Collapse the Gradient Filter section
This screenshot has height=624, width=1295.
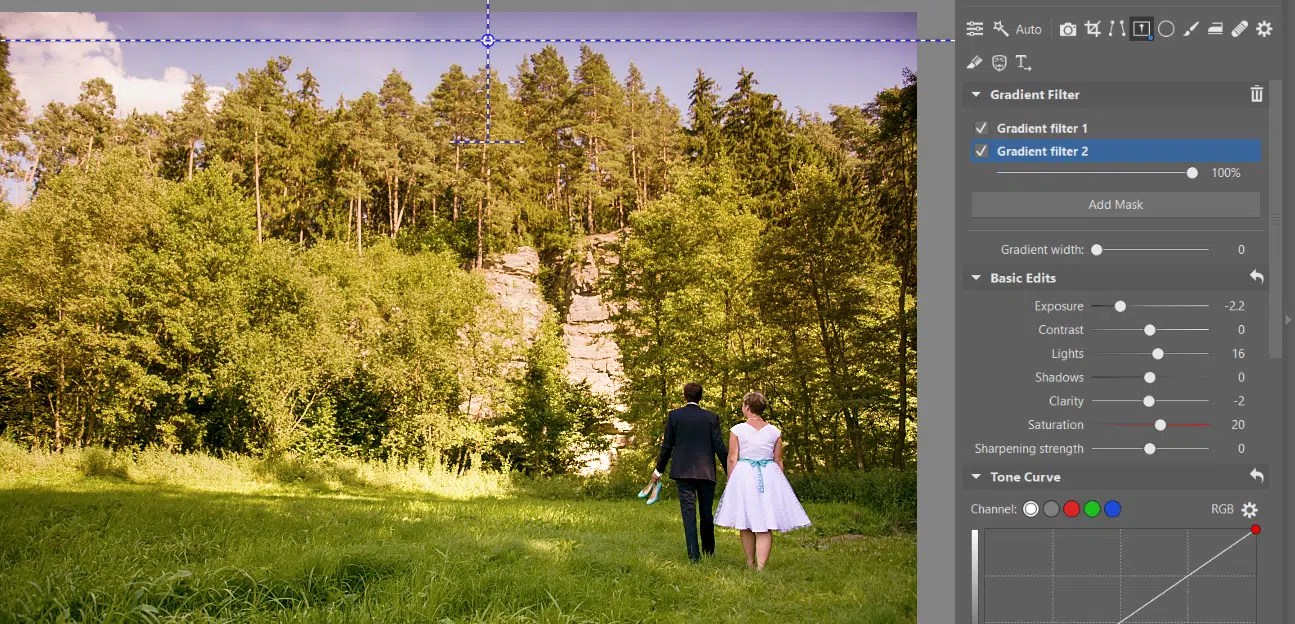coord(977,94)
